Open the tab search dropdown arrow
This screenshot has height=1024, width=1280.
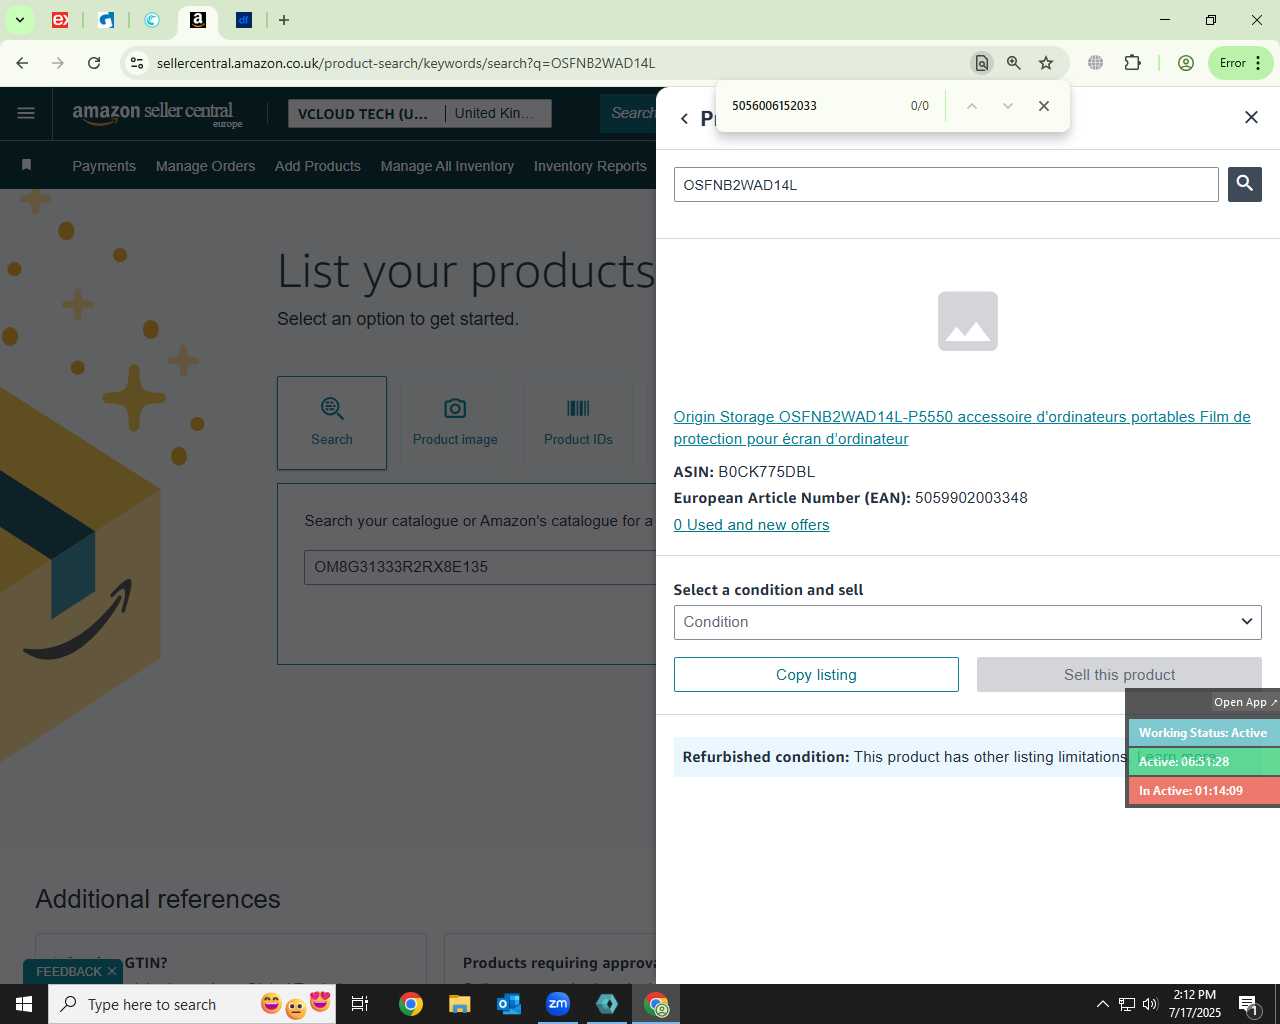19,20
